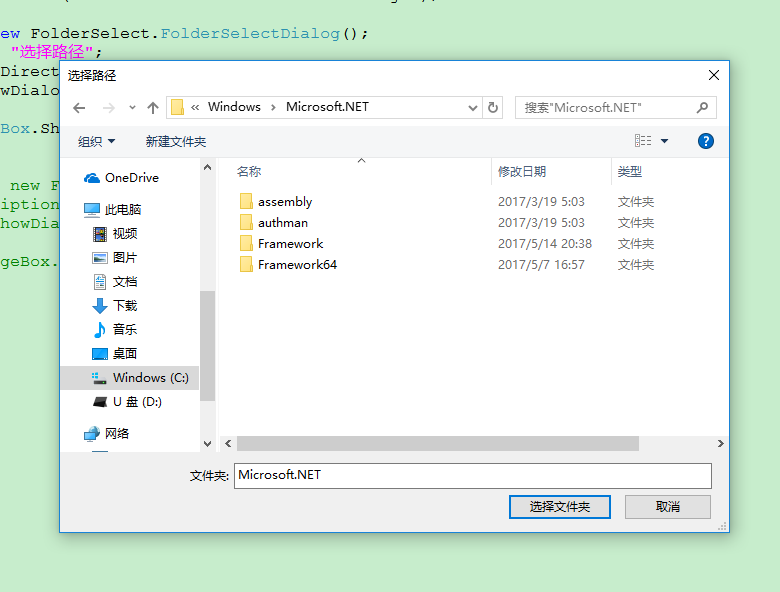The height and width of the screenshot is (592, 780).
Task: Select the Framework64 folder
Action: (297, 265)
